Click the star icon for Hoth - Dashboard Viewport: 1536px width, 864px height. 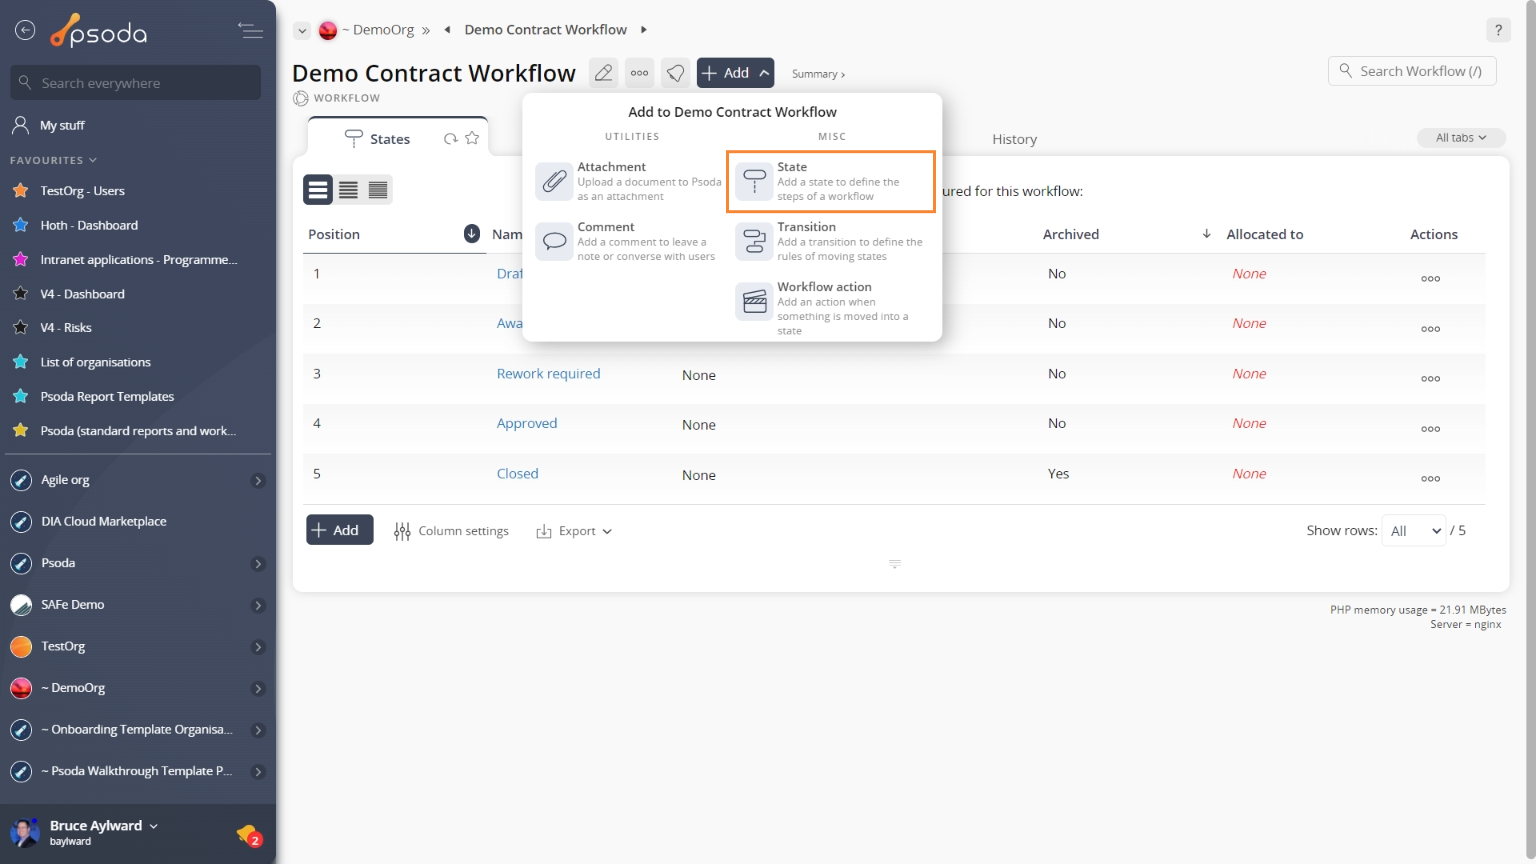tap(20, 225)
